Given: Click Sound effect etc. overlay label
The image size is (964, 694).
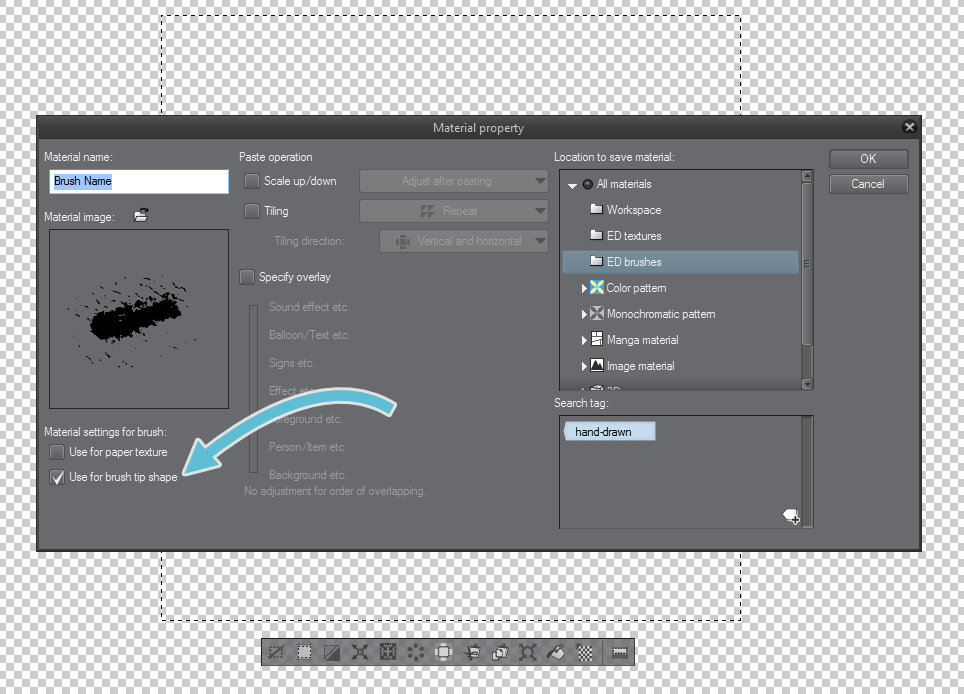Looking at the screenshot, I should coord(310,307).
